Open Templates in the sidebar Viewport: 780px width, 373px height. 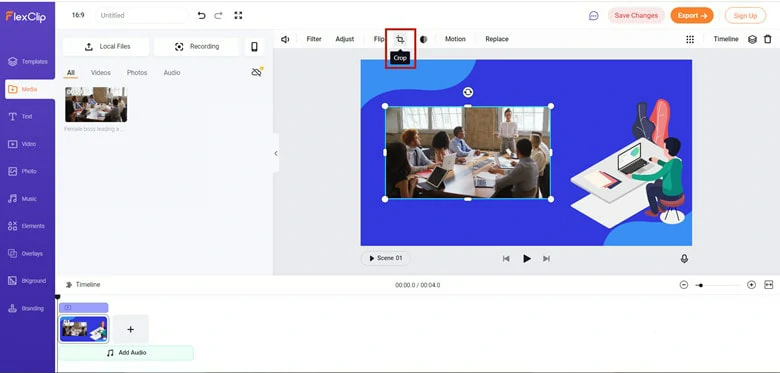point(28,62)
